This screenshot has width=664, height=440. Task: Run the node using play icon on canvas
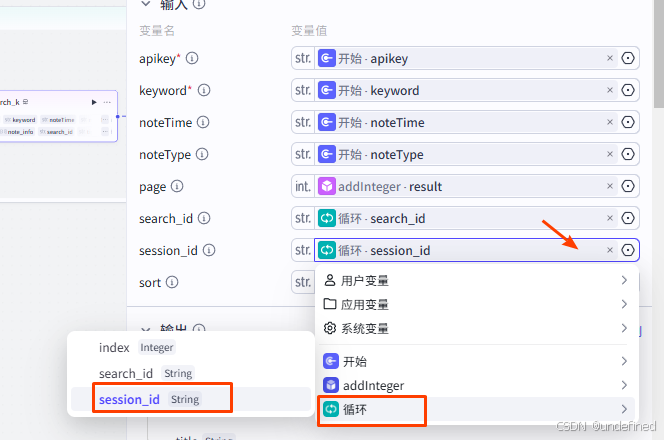coord(94,102)
